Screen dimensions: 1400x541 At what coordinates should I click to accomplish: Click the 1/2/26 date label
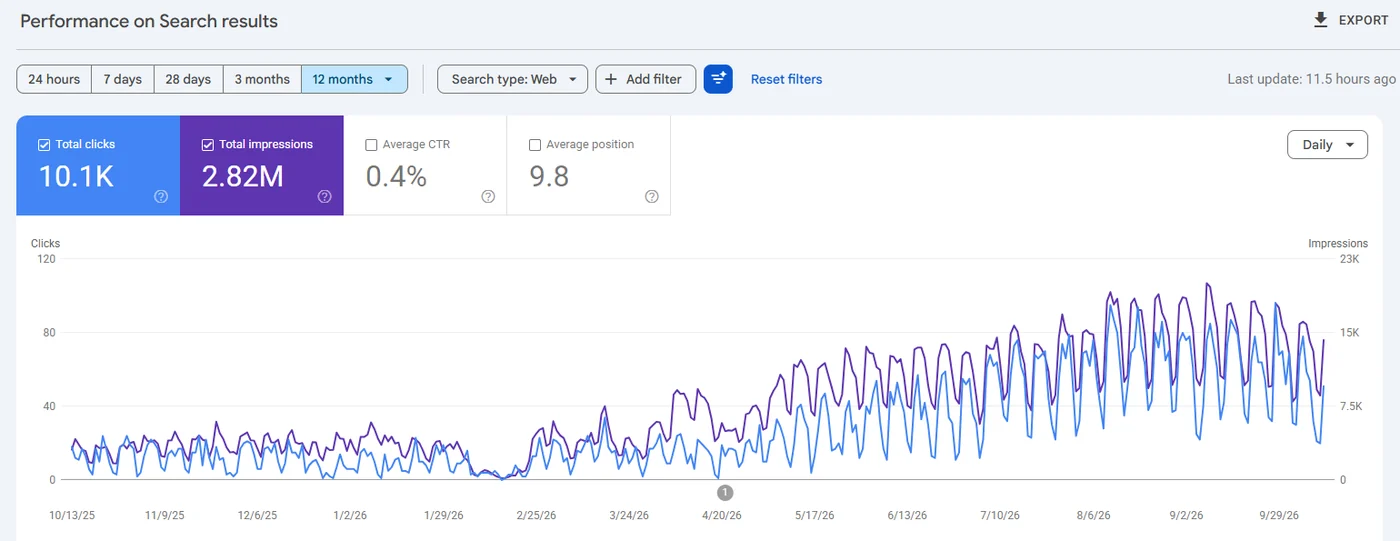click(x=350, y=516)
